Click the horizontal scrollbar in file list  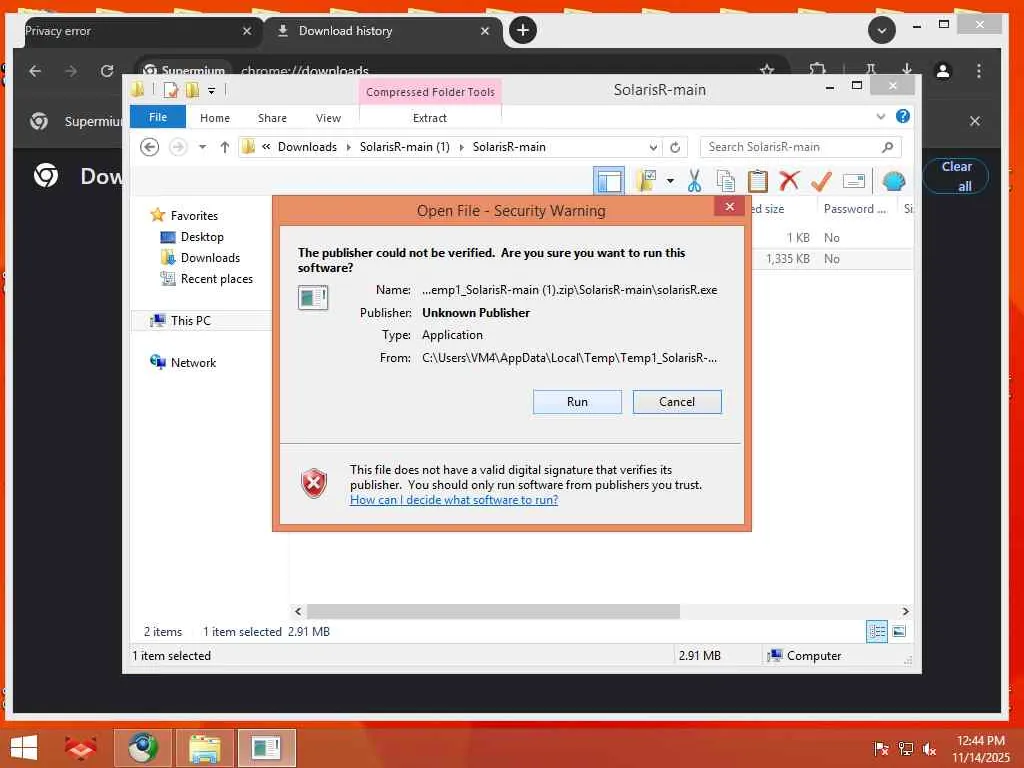(x=493, y=611)
